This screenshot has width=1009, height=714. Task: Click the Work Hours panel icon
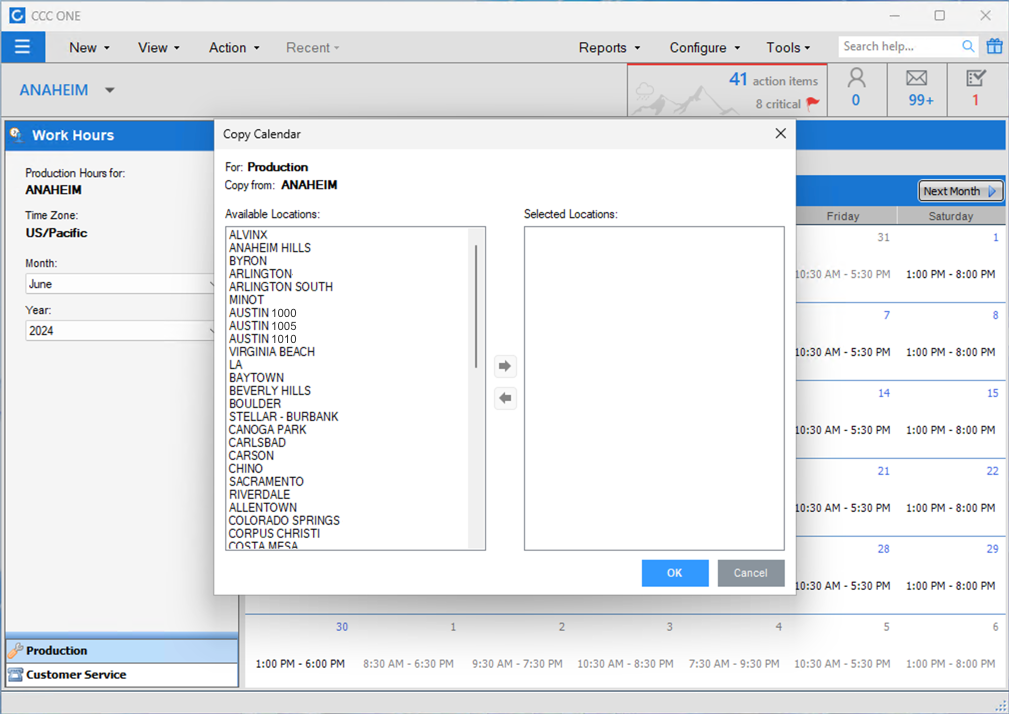(16, 134)
